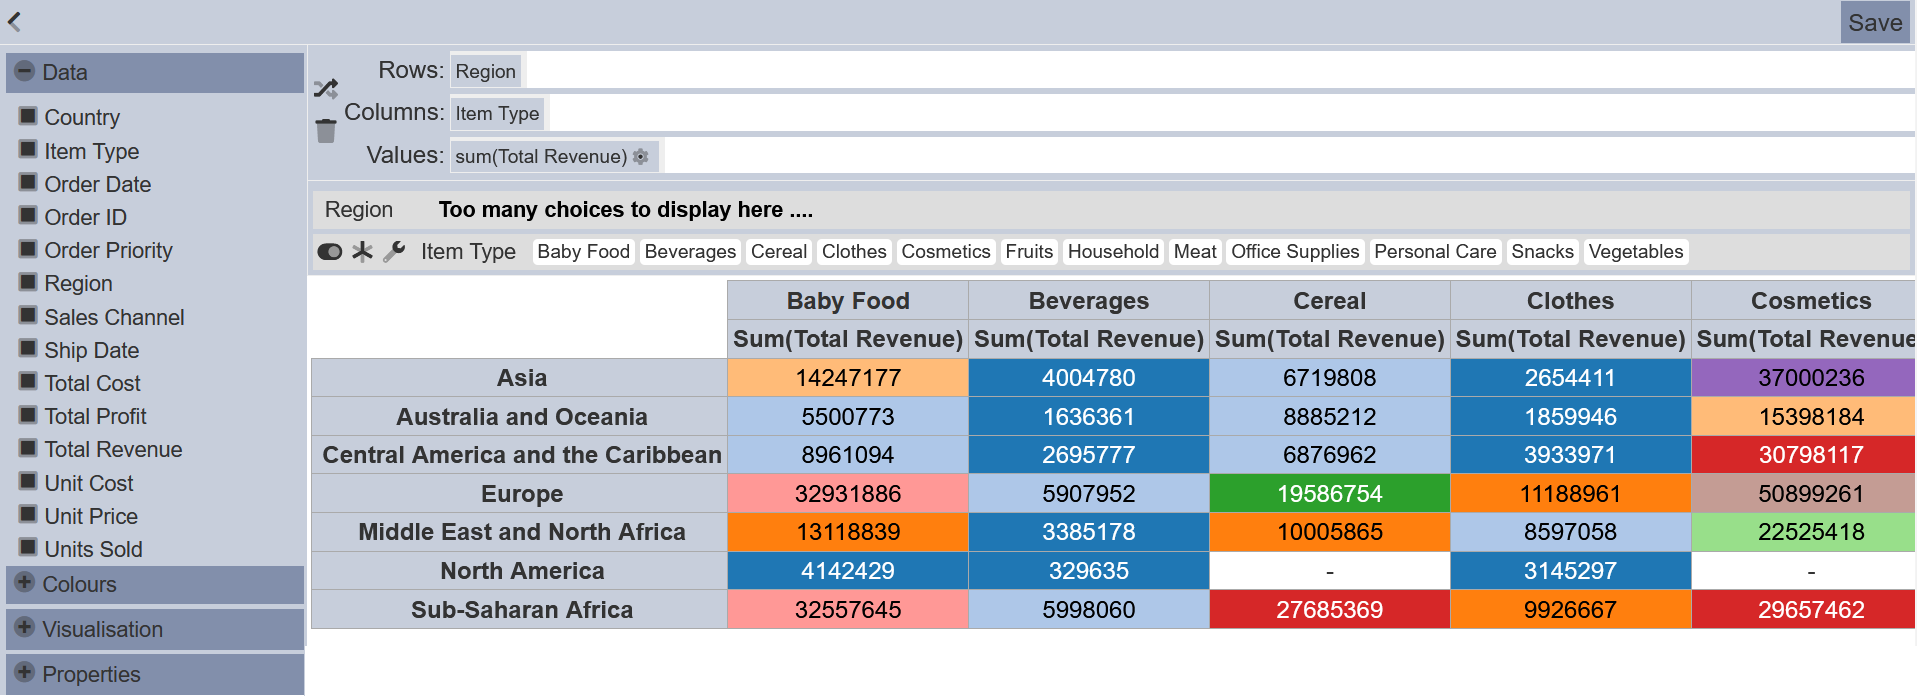This screenshot has width=1917, height=696.
Task: Click the Region filter label
Action: coord(359,210)
